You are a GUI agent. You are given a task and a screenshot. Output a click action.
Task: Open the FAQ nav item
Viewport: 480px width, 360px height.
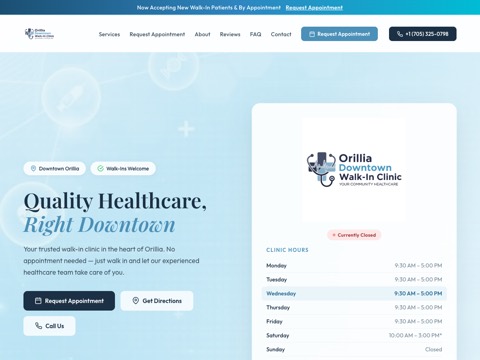click(256, 34)
